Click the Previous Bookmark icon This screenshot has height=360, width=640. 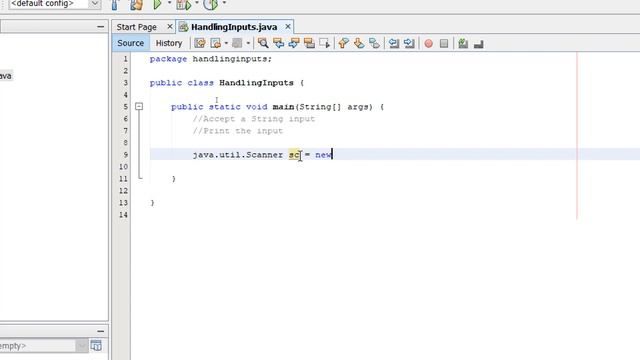[343, 43]
